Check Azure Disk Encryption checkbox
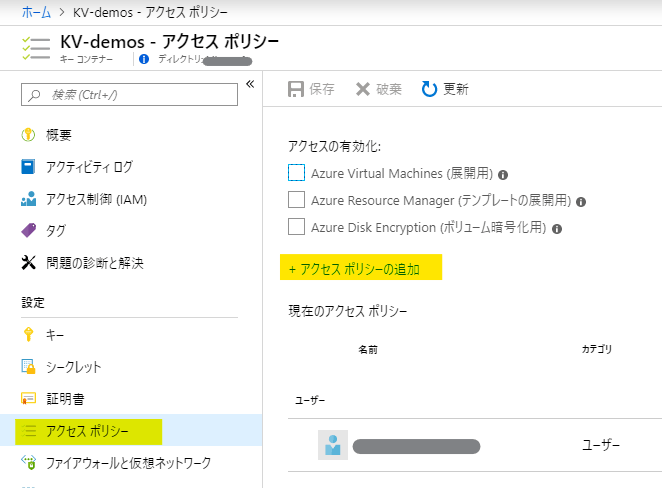The image size is (662, 488). tap(296, 227)
